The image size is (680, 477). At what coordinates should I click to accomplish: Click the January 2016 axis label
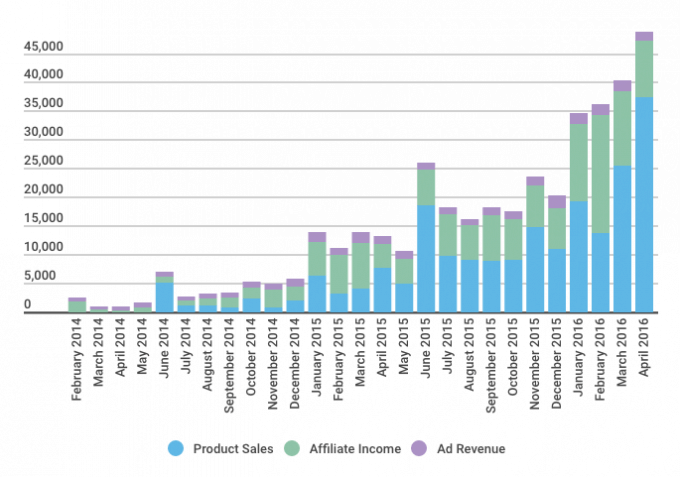(x=578, y=357)
